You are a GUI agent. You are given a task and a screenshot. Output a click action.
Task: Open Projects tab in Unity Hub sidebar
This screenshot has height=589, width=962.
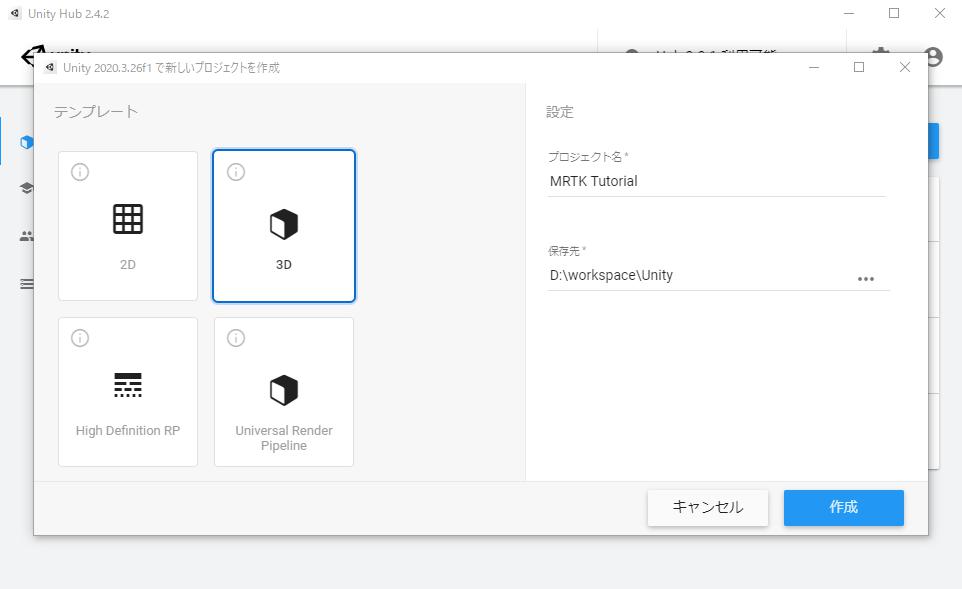[x=26, y=142]
